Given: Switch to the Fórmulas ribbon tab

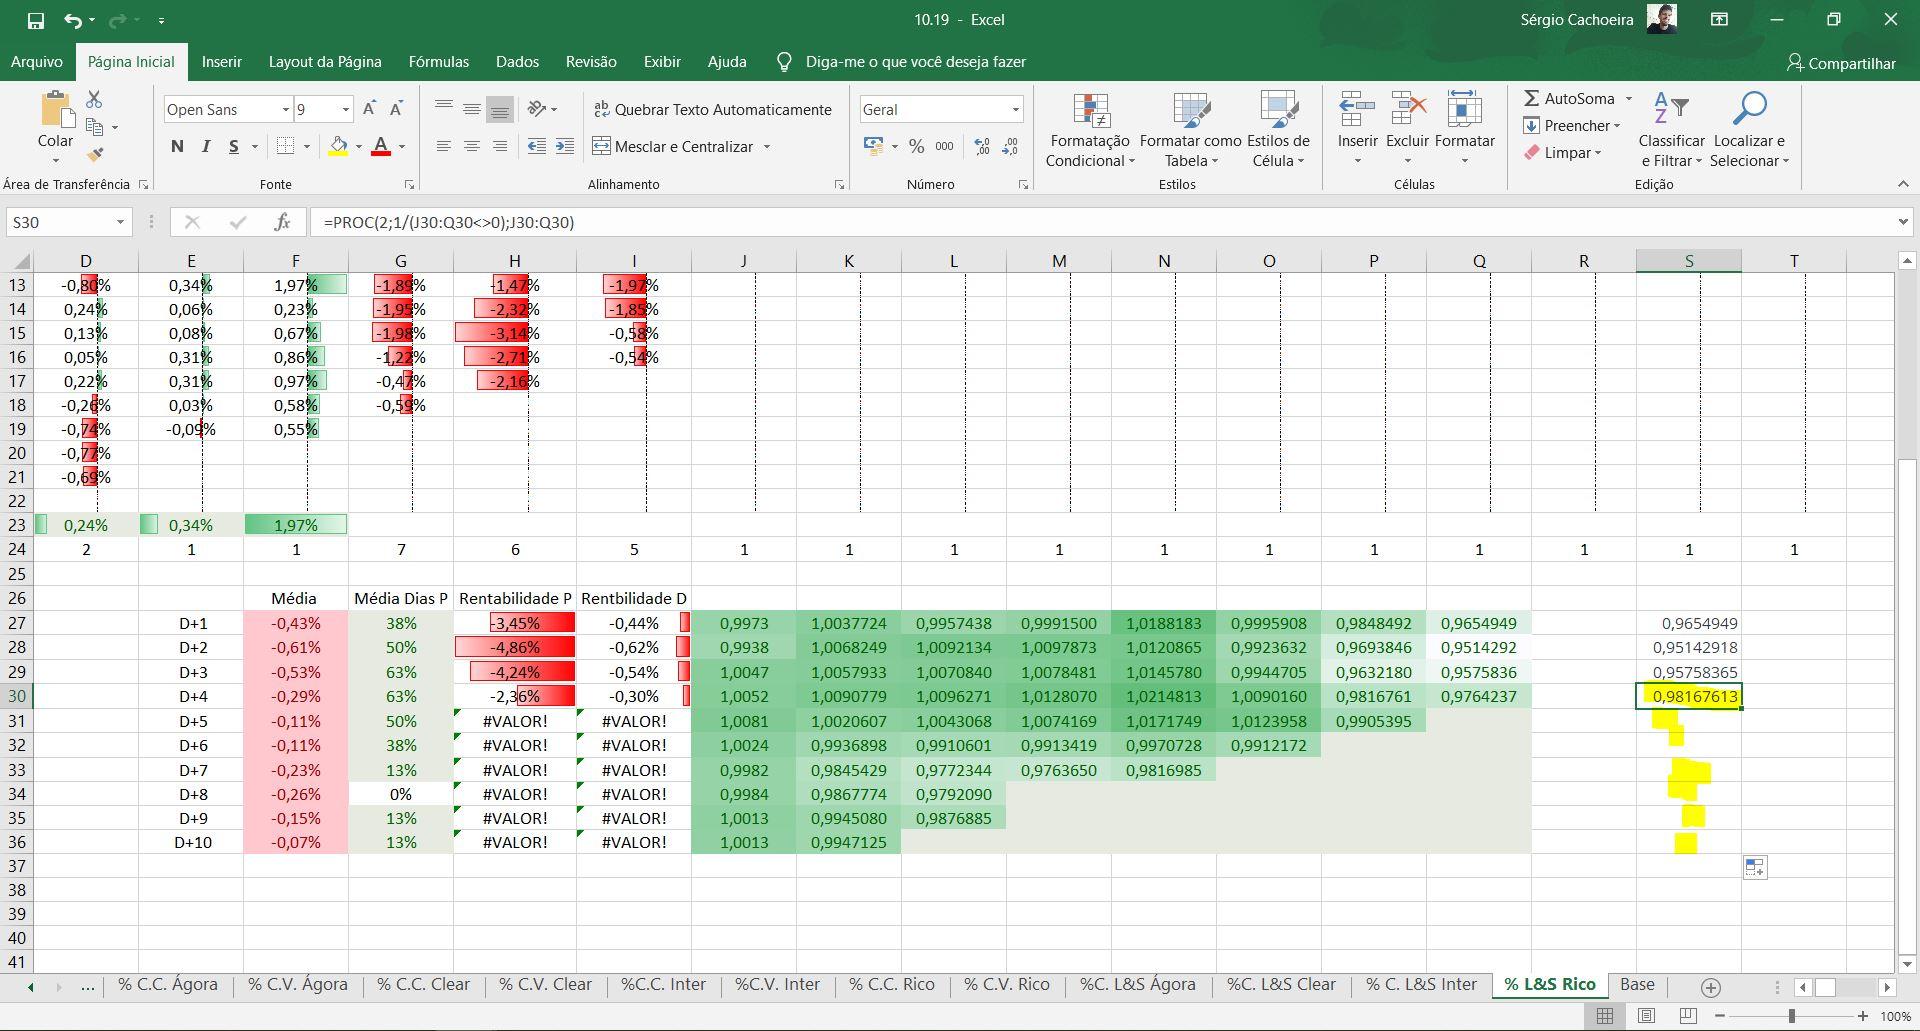Looking at the screenshot, I should (438, 61).
